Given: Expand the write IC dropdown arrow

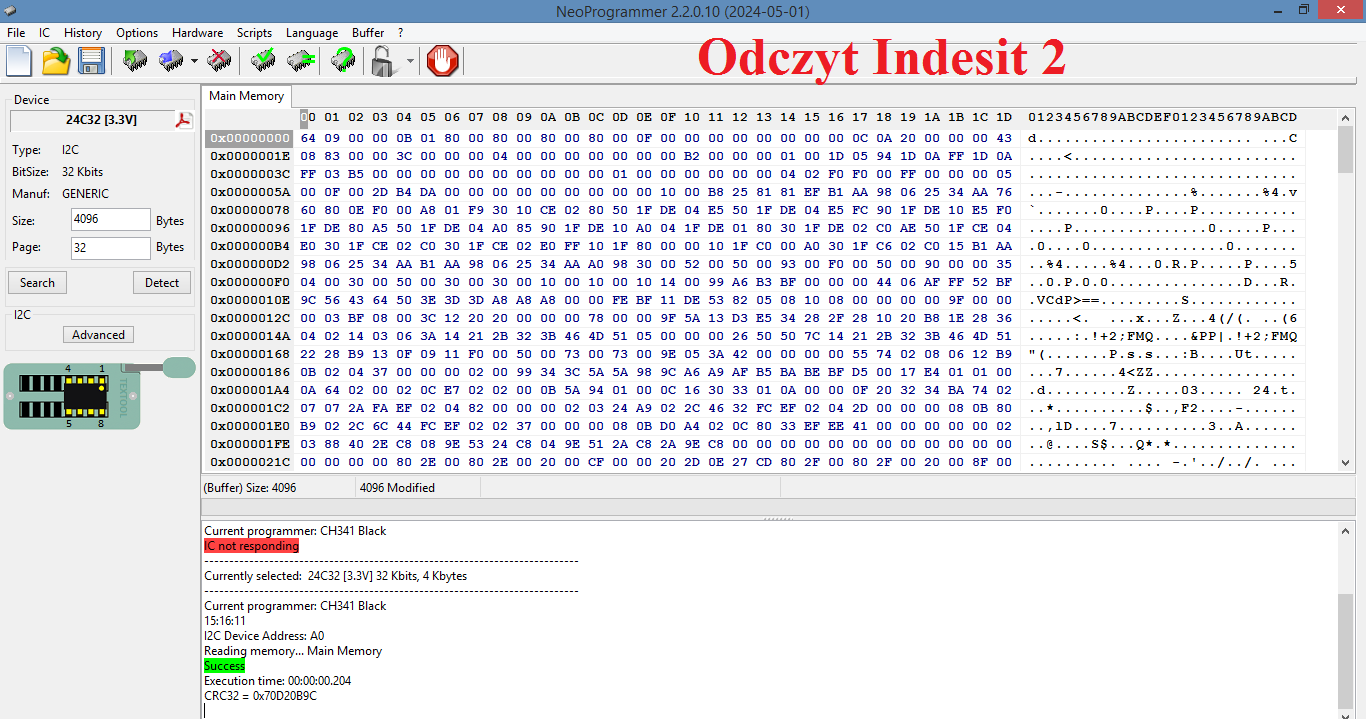Looking at the screenshot, I should point(194,62).
